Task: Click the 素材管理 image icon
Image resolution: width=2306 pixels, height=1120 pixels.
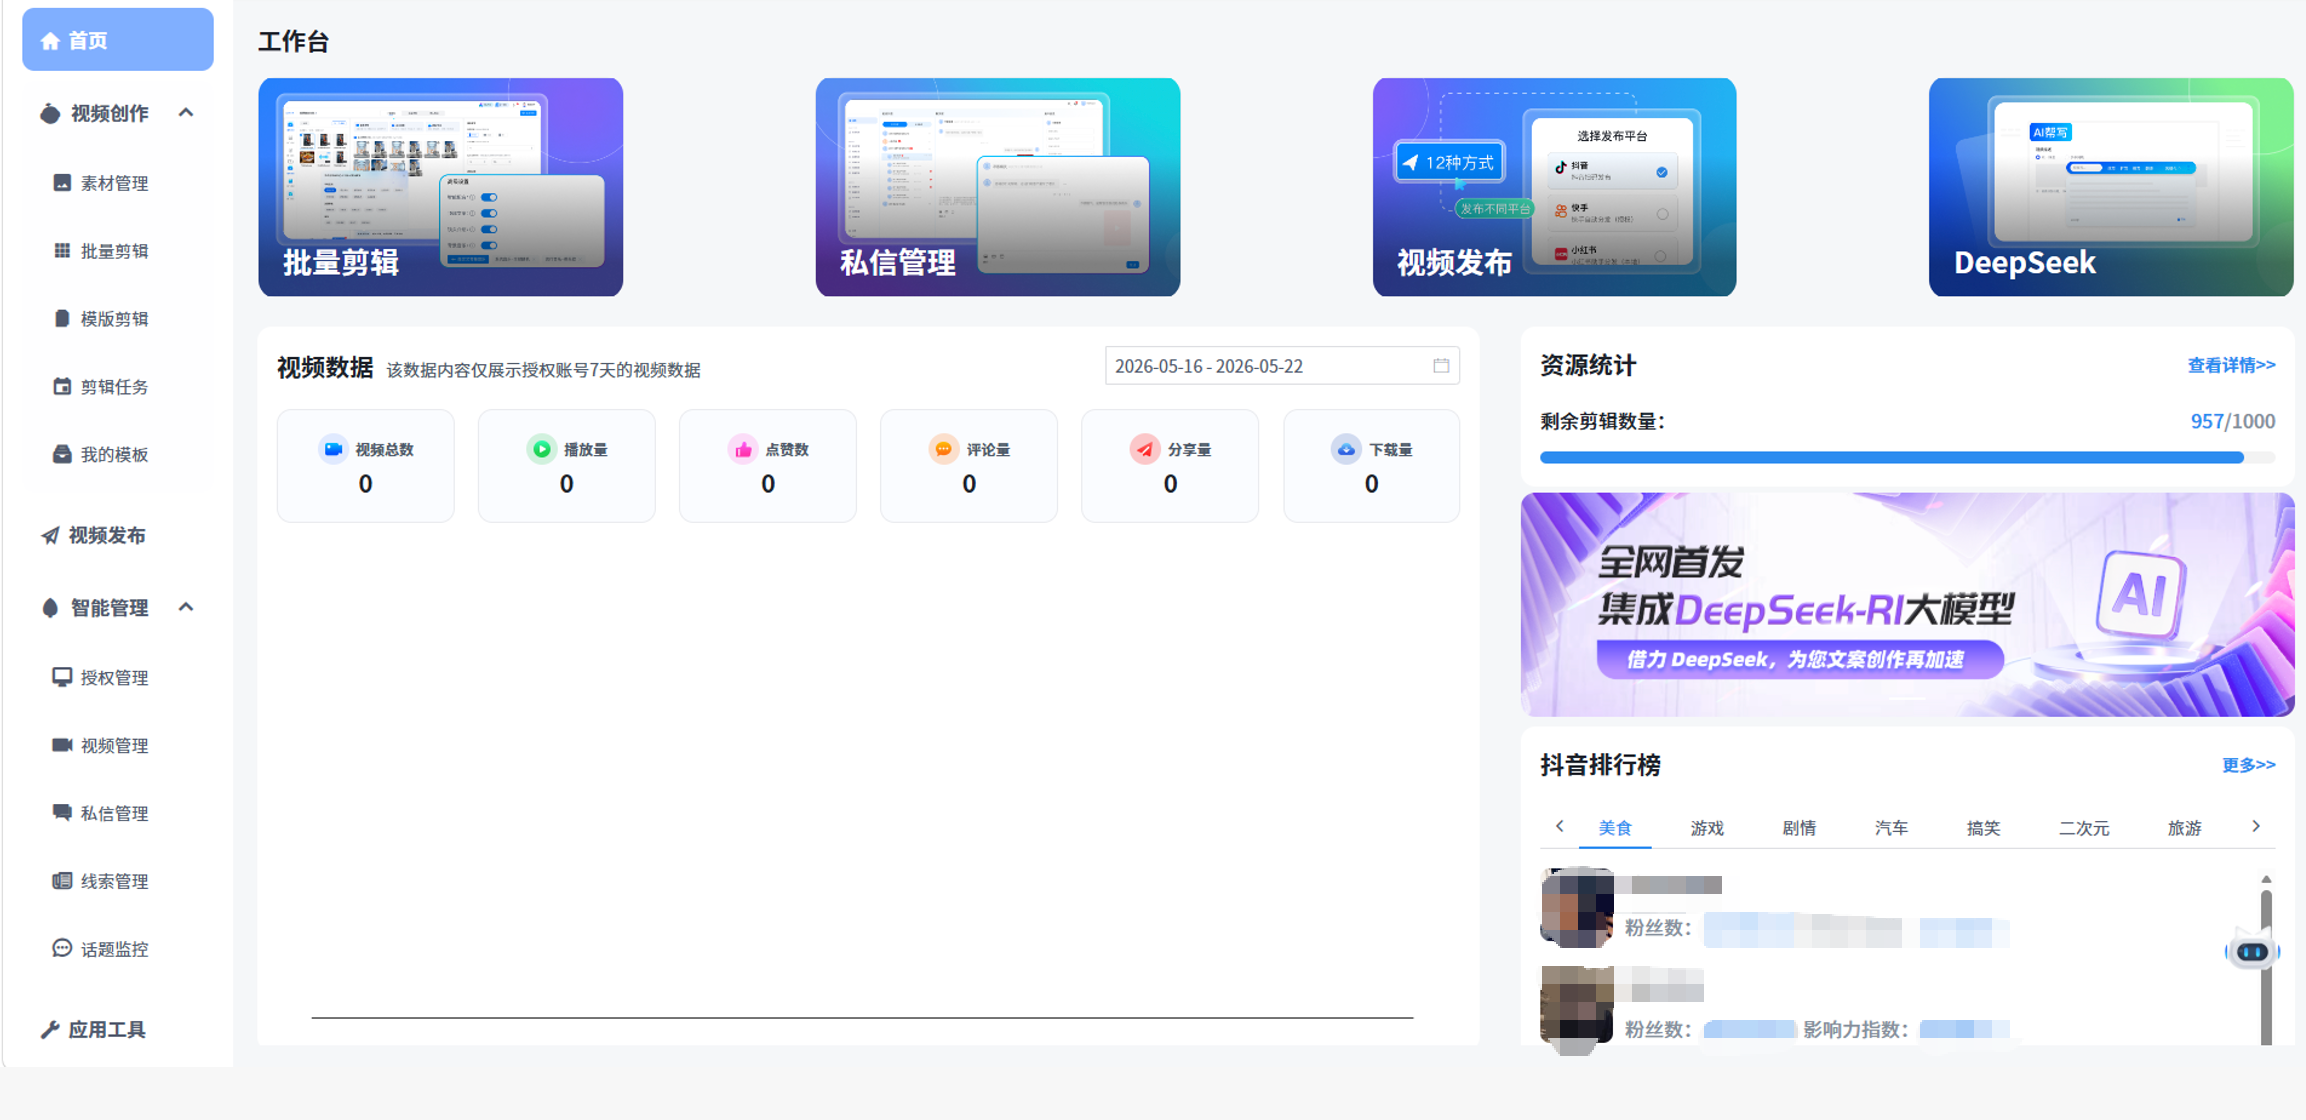Action: (x=62, y=183)
